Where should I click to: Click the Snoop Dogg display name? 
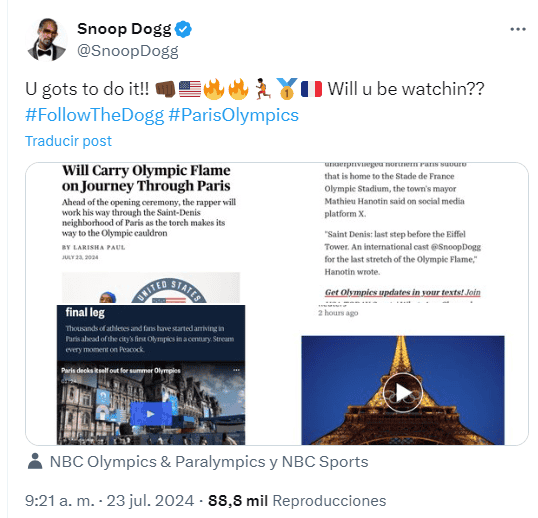[x=124, y=29]
